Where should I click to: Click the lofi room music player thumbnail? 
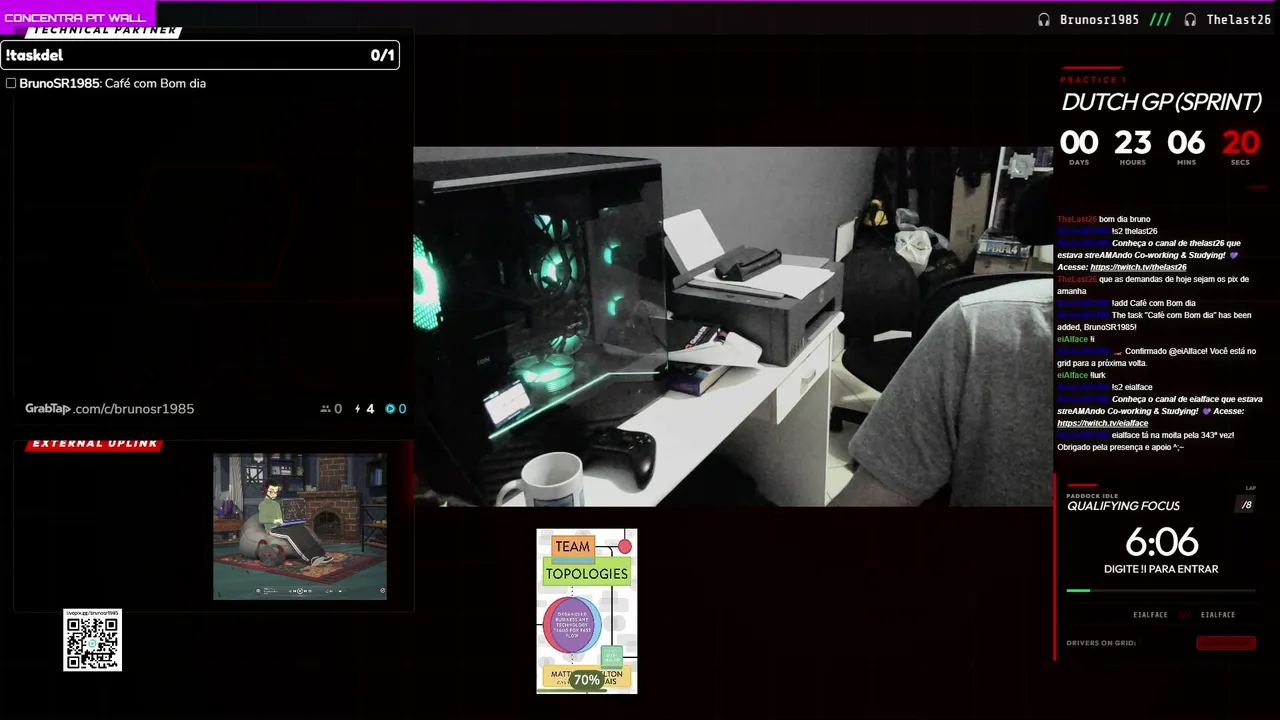click(x=300, y=526)
